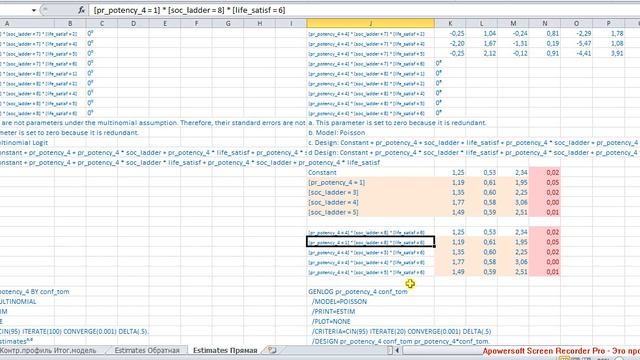Click the cell with value -5,47
This screenshot has width=640, height=360.
pos(576,43)
